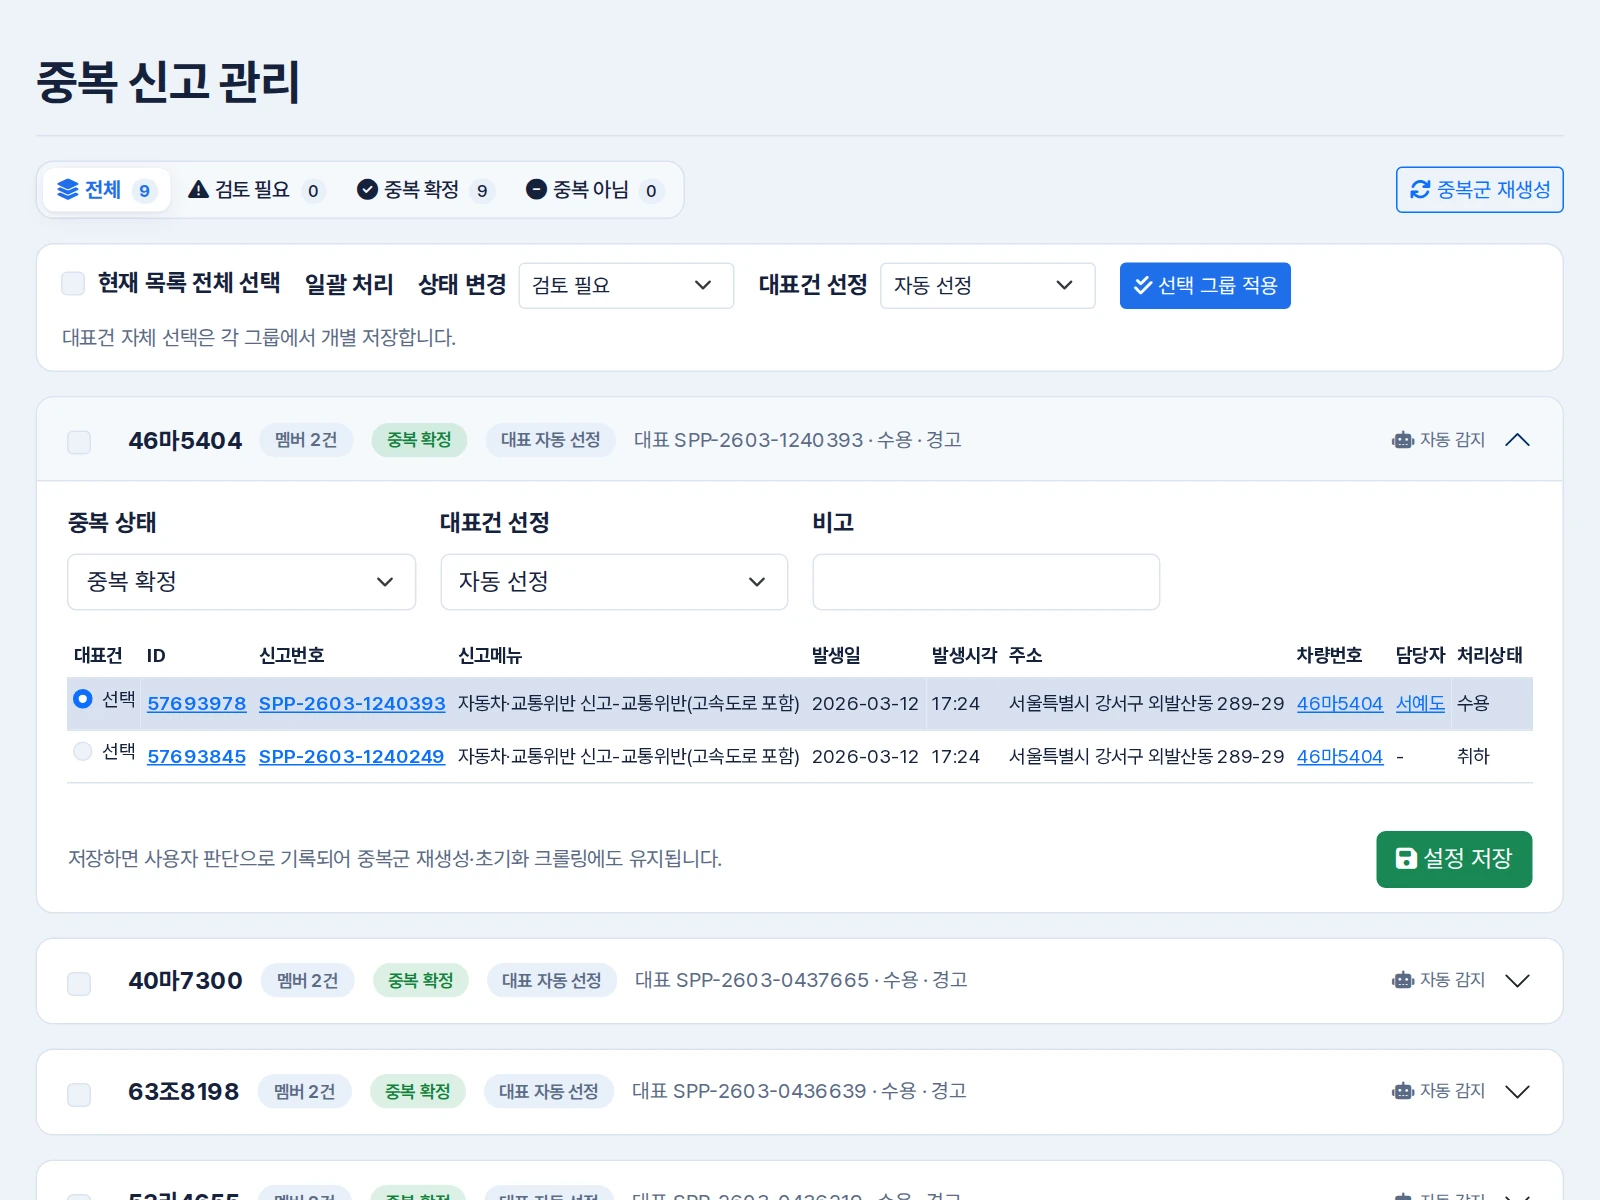Screen dimensions: 1600x1200
Task: Click the double-check icon in 선택 그룹 적용
Action: [1143, 286]
